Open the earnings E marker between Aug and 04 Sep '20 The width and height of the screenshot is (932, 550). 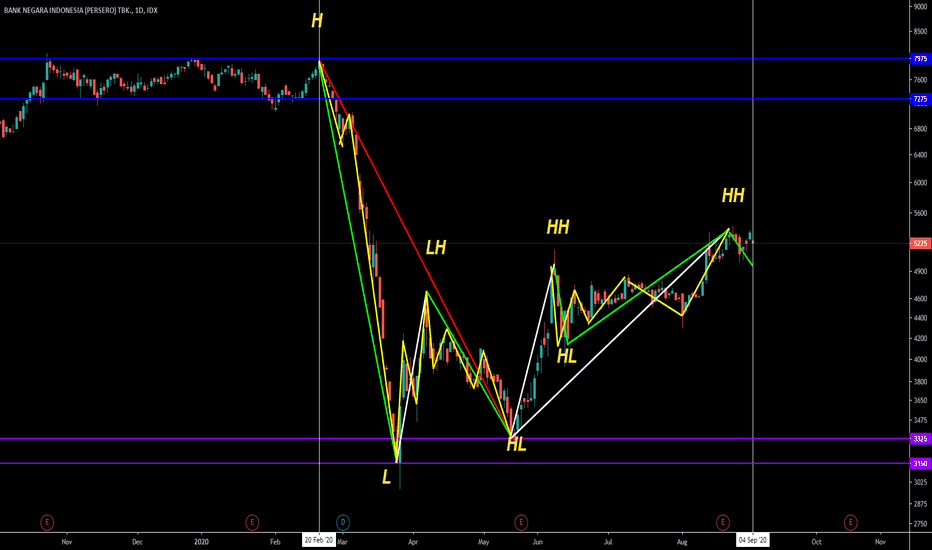[x=723, y=523]
